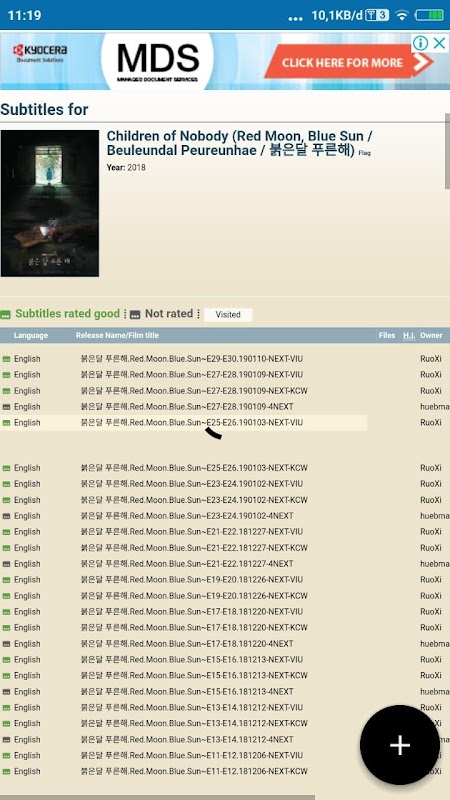Open subtitle E23-E24.190102-NEXT-KCW
Image resolution: width=450 pixels, height=800 pixels.
click(x=194, y=500)
